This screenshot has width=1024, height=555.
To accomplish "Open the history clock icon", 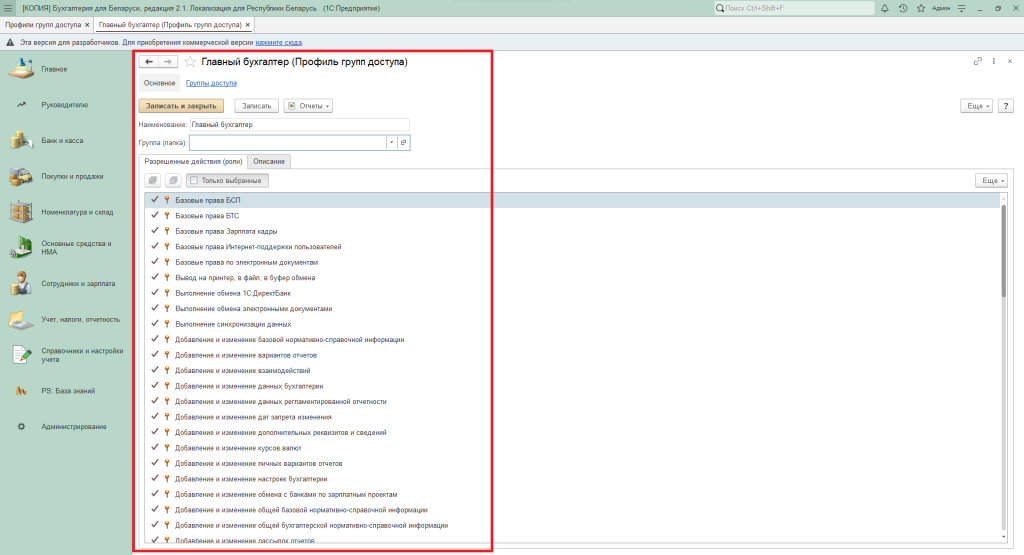I will point(903,8).
